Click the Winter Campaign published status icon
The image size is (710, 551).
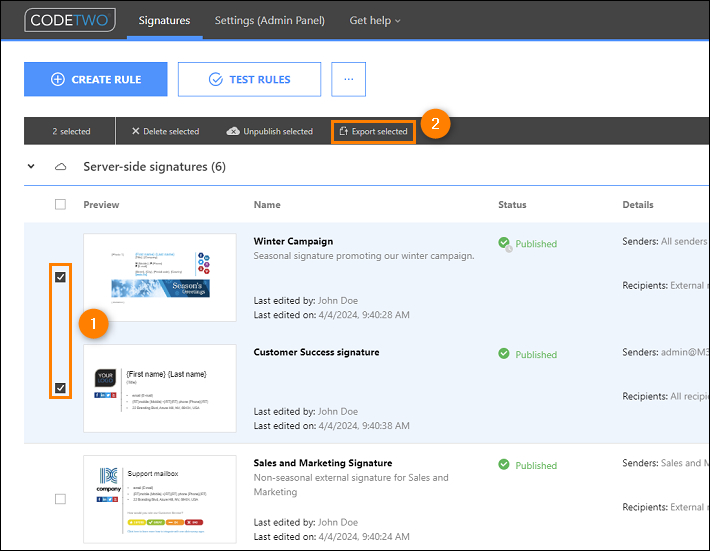click(505, 243)
